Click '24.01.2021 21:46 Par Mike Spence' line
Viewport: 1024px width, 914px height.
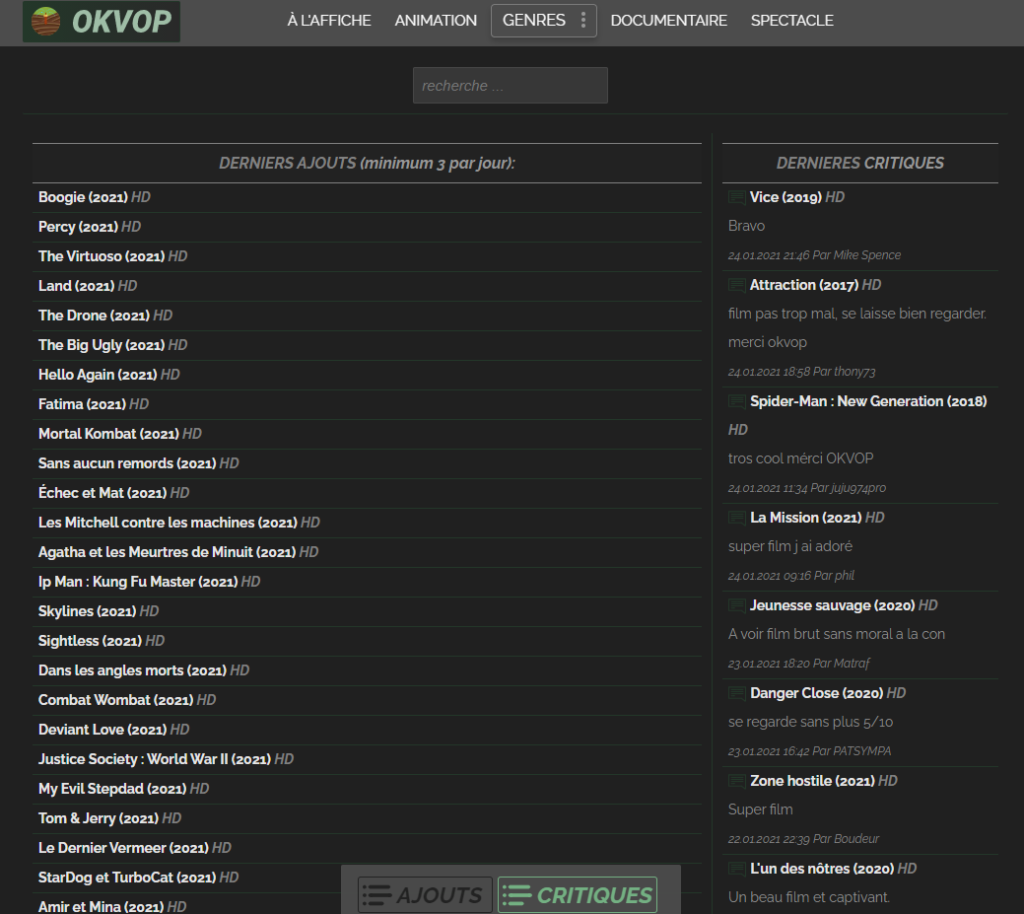point(814,255)
